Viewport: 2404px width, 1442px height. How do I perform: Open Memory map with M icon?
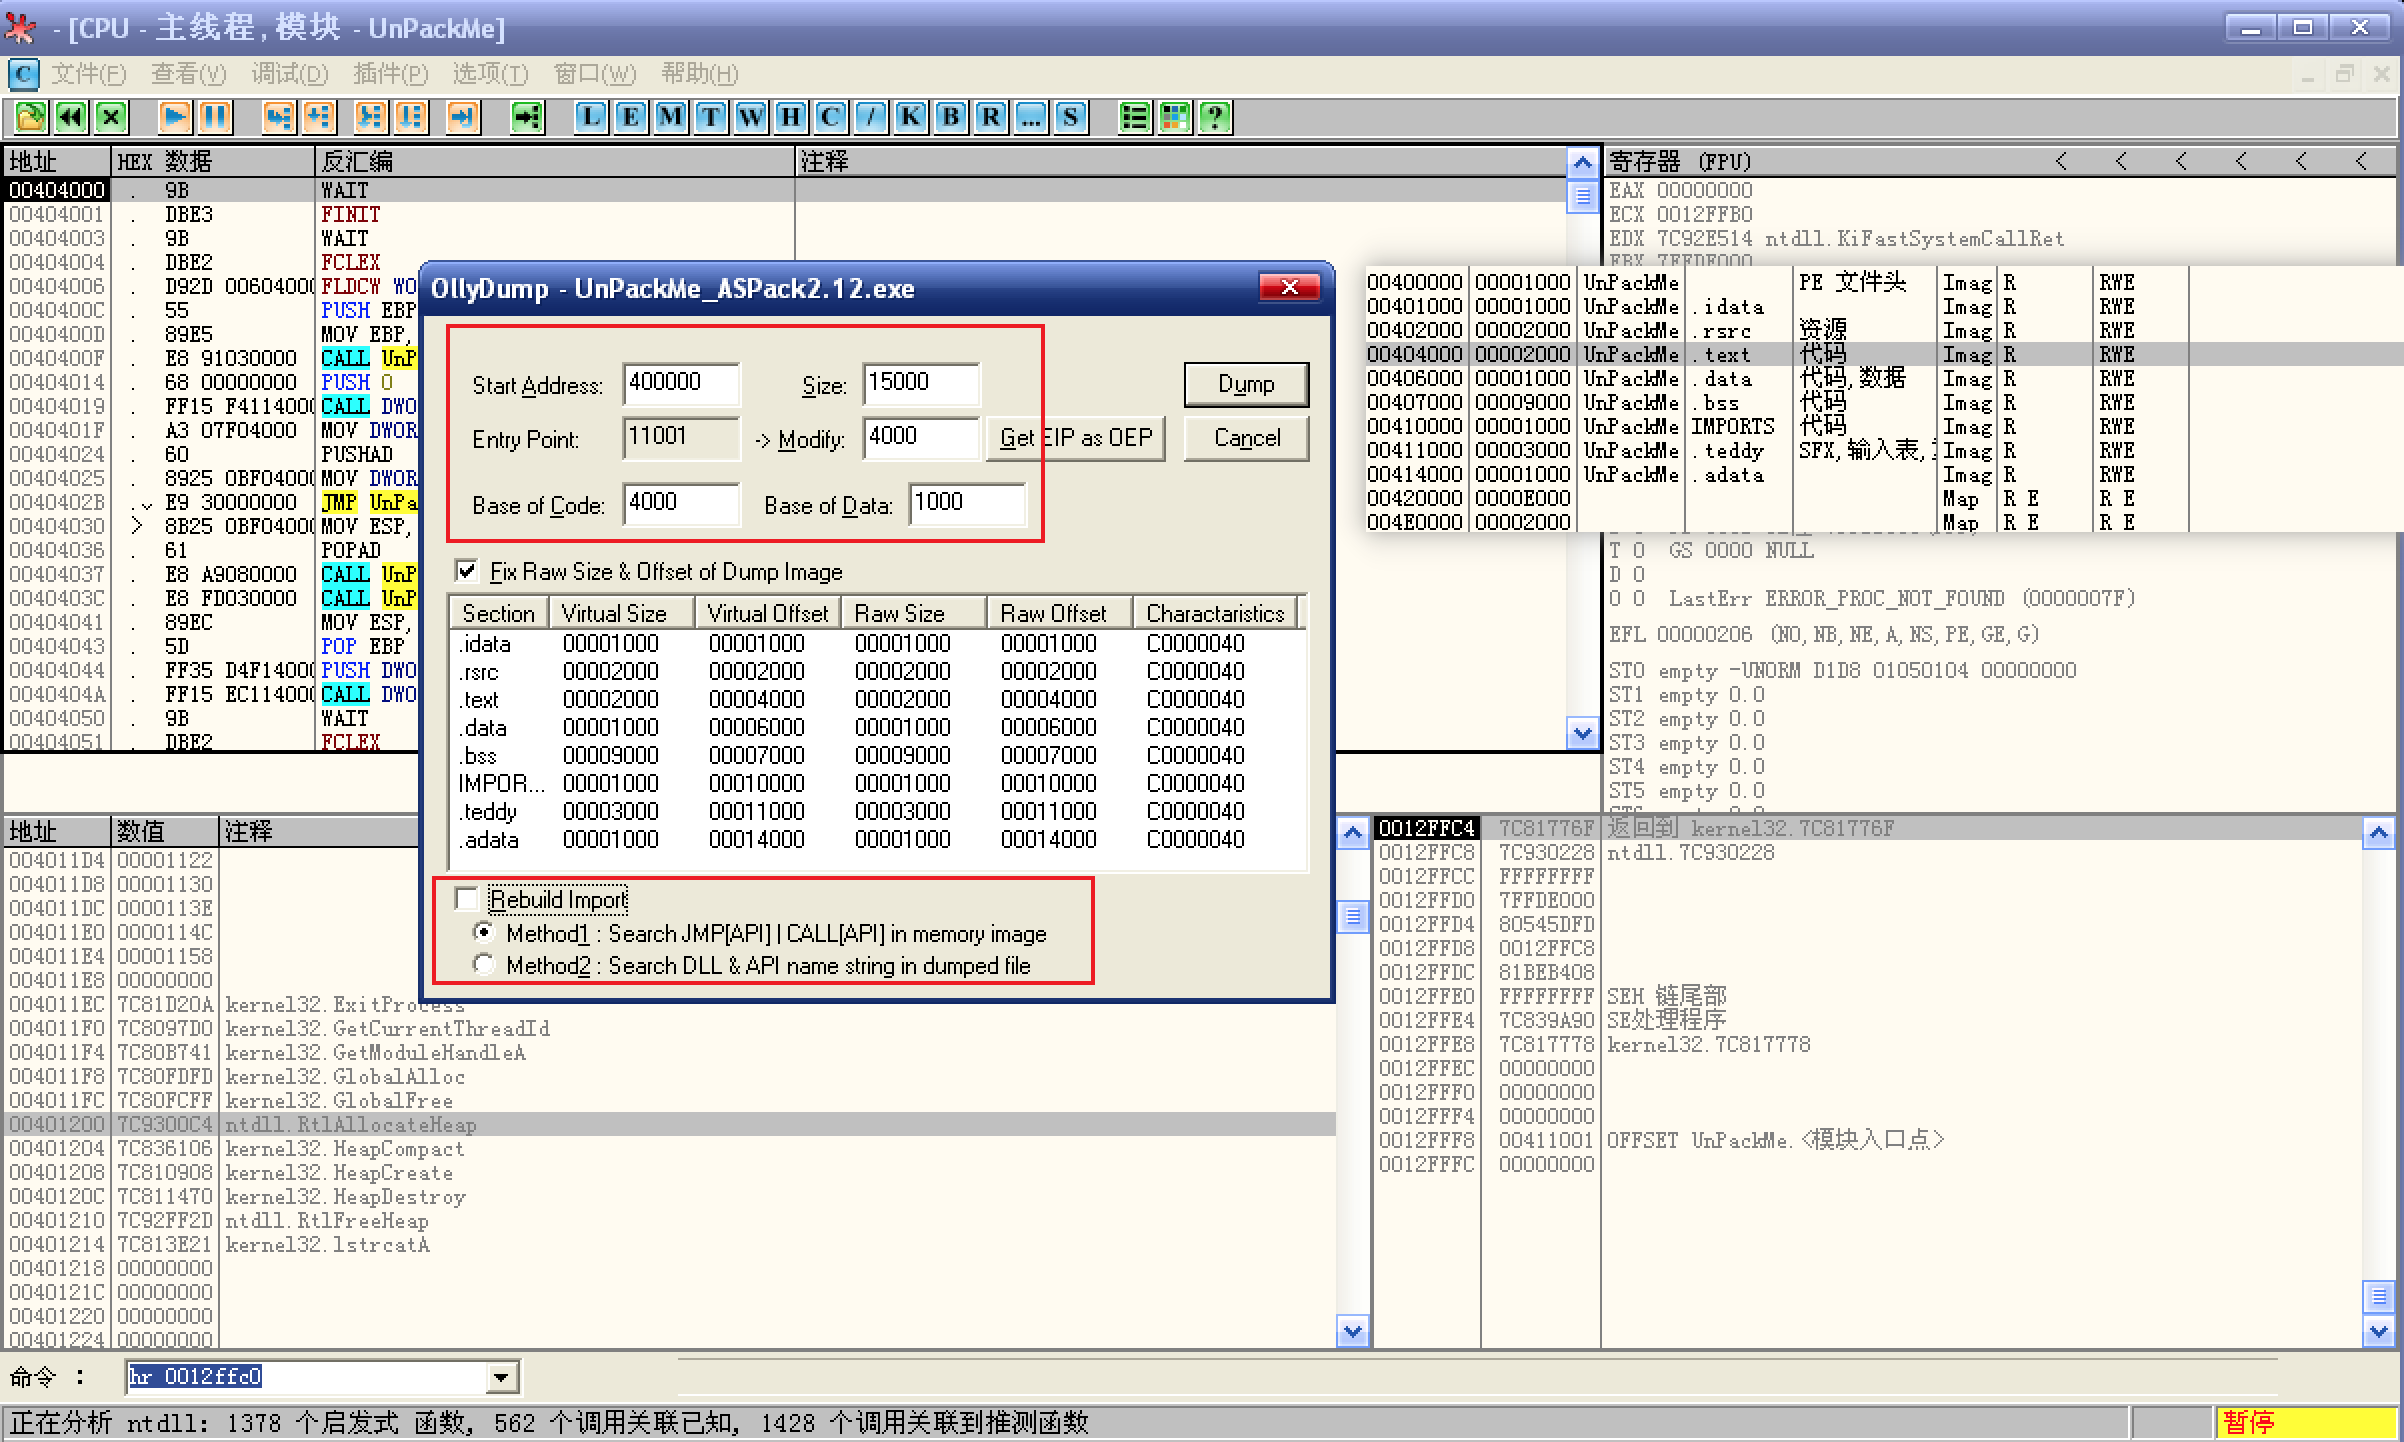point(670,117)
